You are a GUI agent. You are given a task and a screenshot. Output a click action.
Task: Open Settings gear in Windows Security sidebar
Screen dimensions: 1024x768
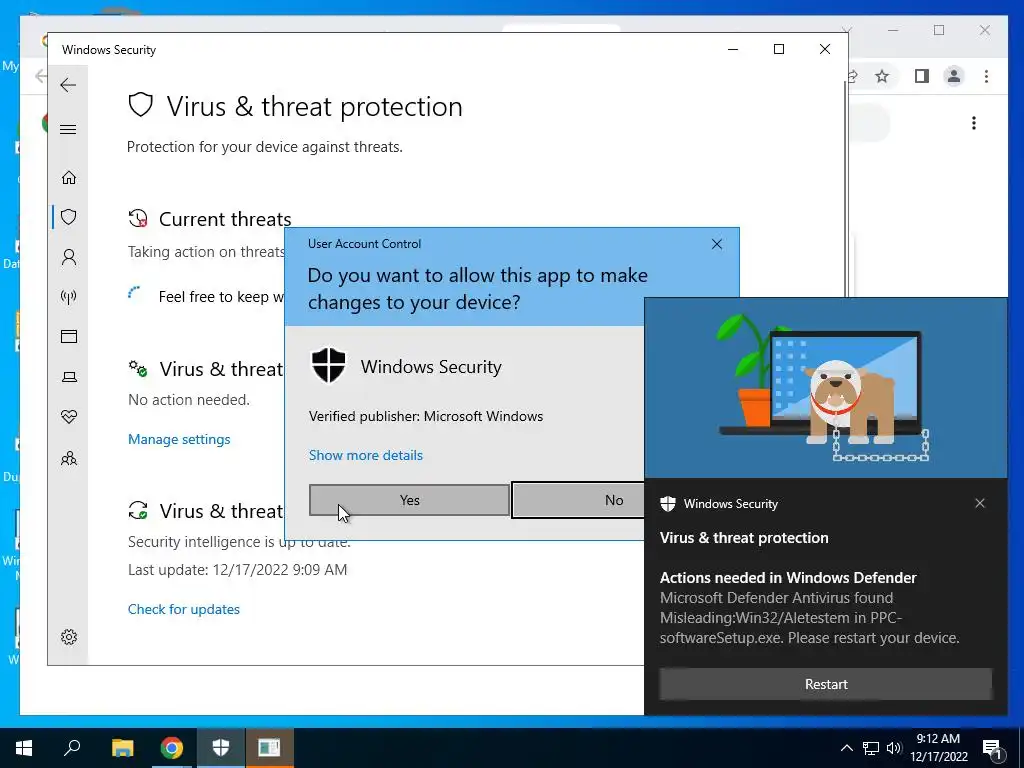pos(69,637)
